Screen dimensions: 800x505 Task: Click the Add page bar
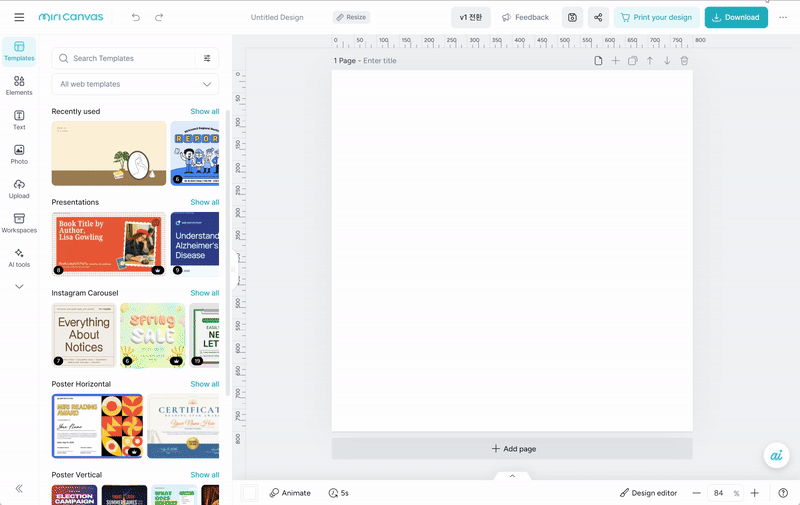(512, 449)
